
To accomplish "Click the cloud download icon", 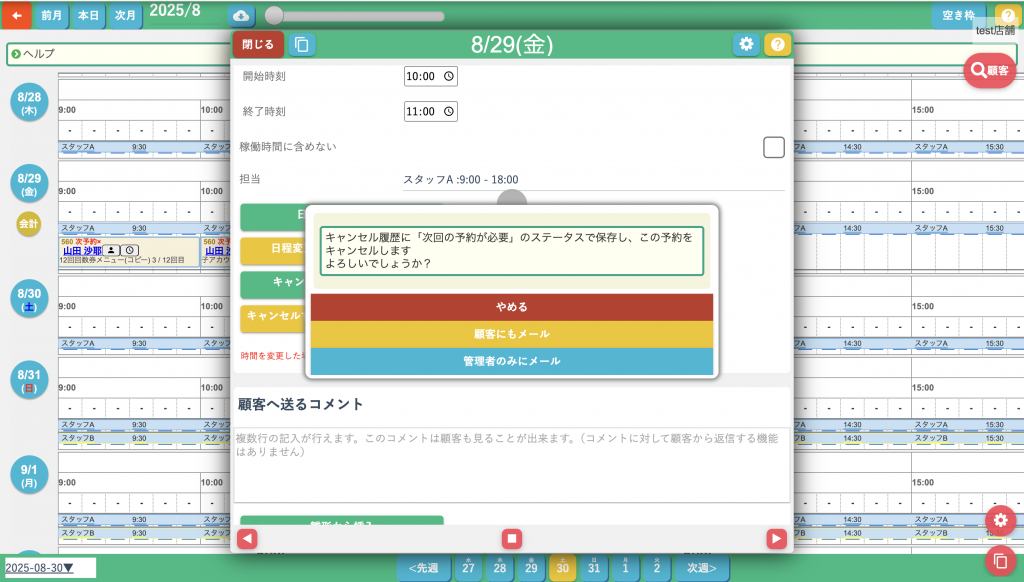I will (x=241, y=16).
